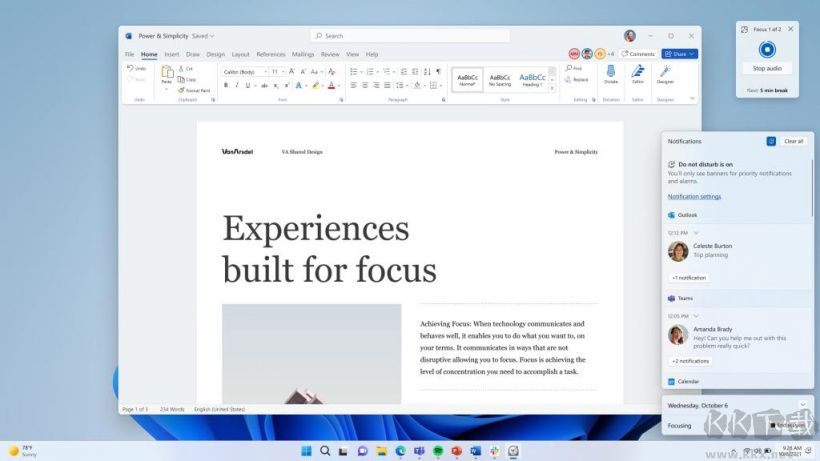The width and height of the screenshot is (820, 461).
Task: Toggle Bold formatting
Action: coord(226,85)
